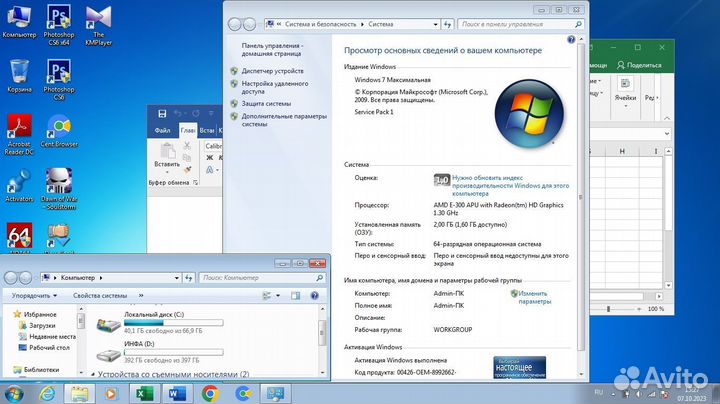Click the format painter icon in Word
Viewport: 720px width, 404px height.
click(x=187, y=170)
